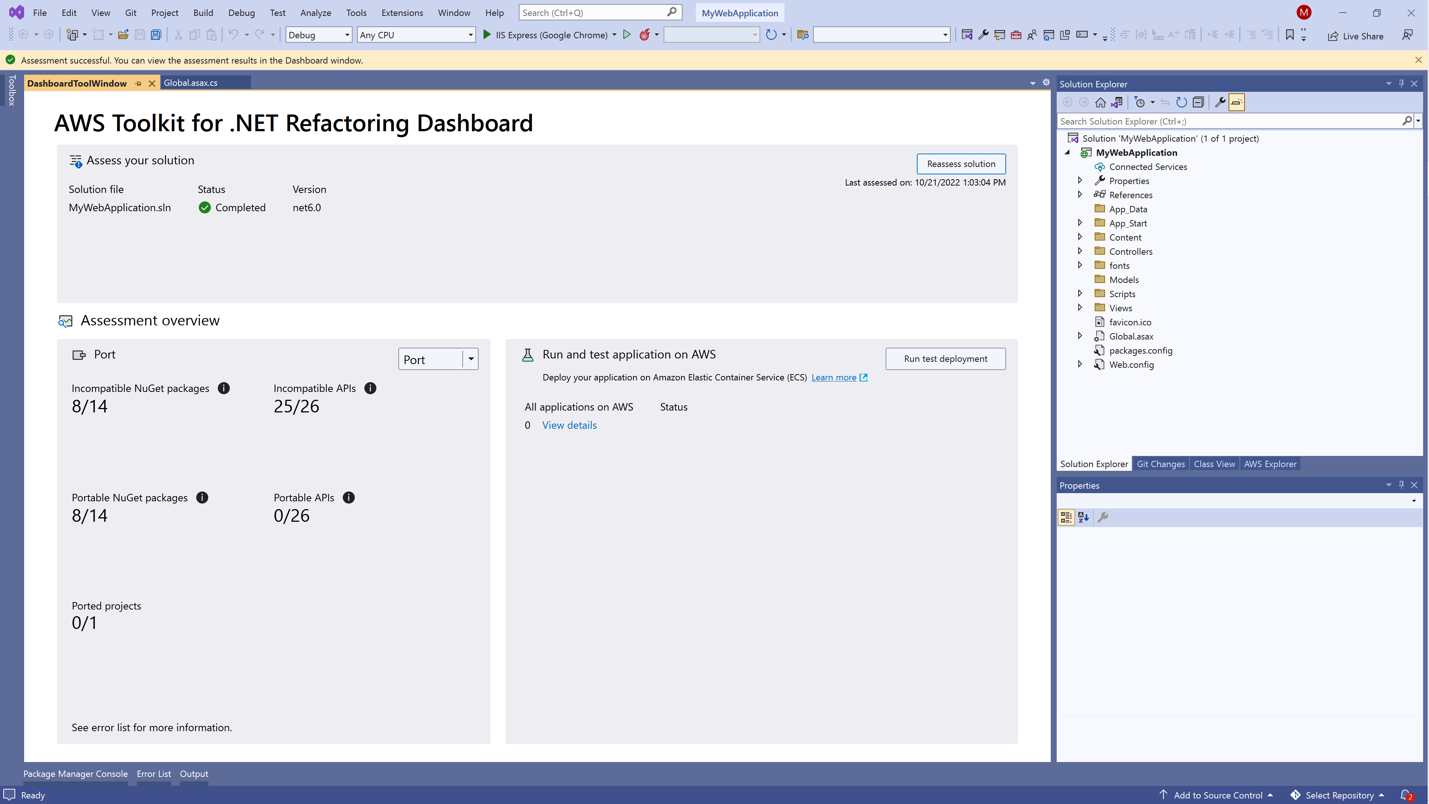Screen dimensions: 1429x804
Task: Open the Class View tab
Action: coord(1214,464)
